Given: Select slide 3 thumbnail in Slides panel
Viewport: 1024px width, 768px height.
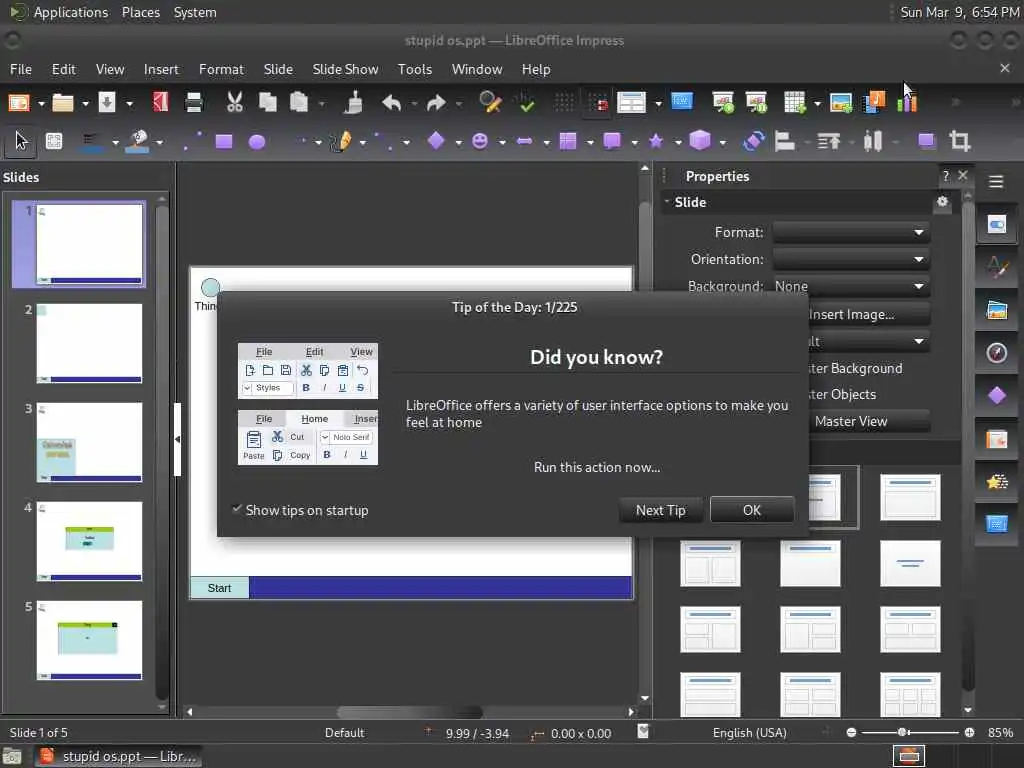Looking at the screenshot, I should pos(89,442).
